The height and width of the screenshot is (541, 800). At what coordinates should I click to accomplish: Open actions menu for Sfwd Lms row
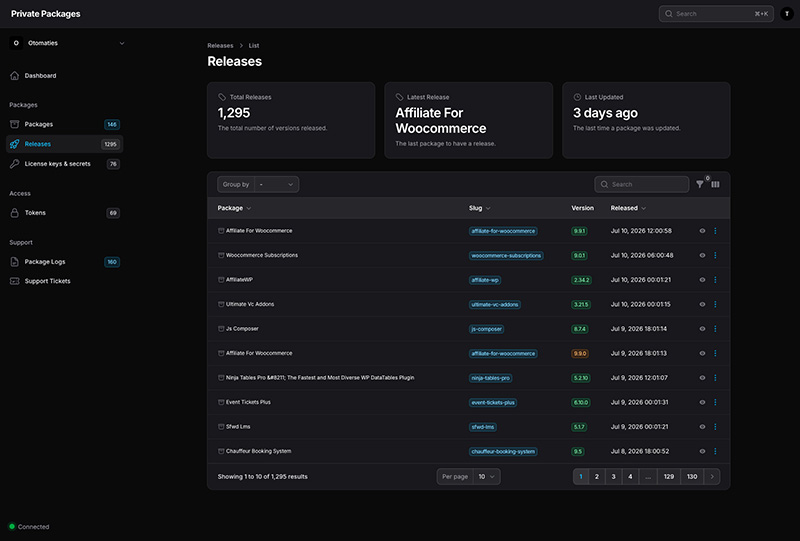click(x=715, y=427)
